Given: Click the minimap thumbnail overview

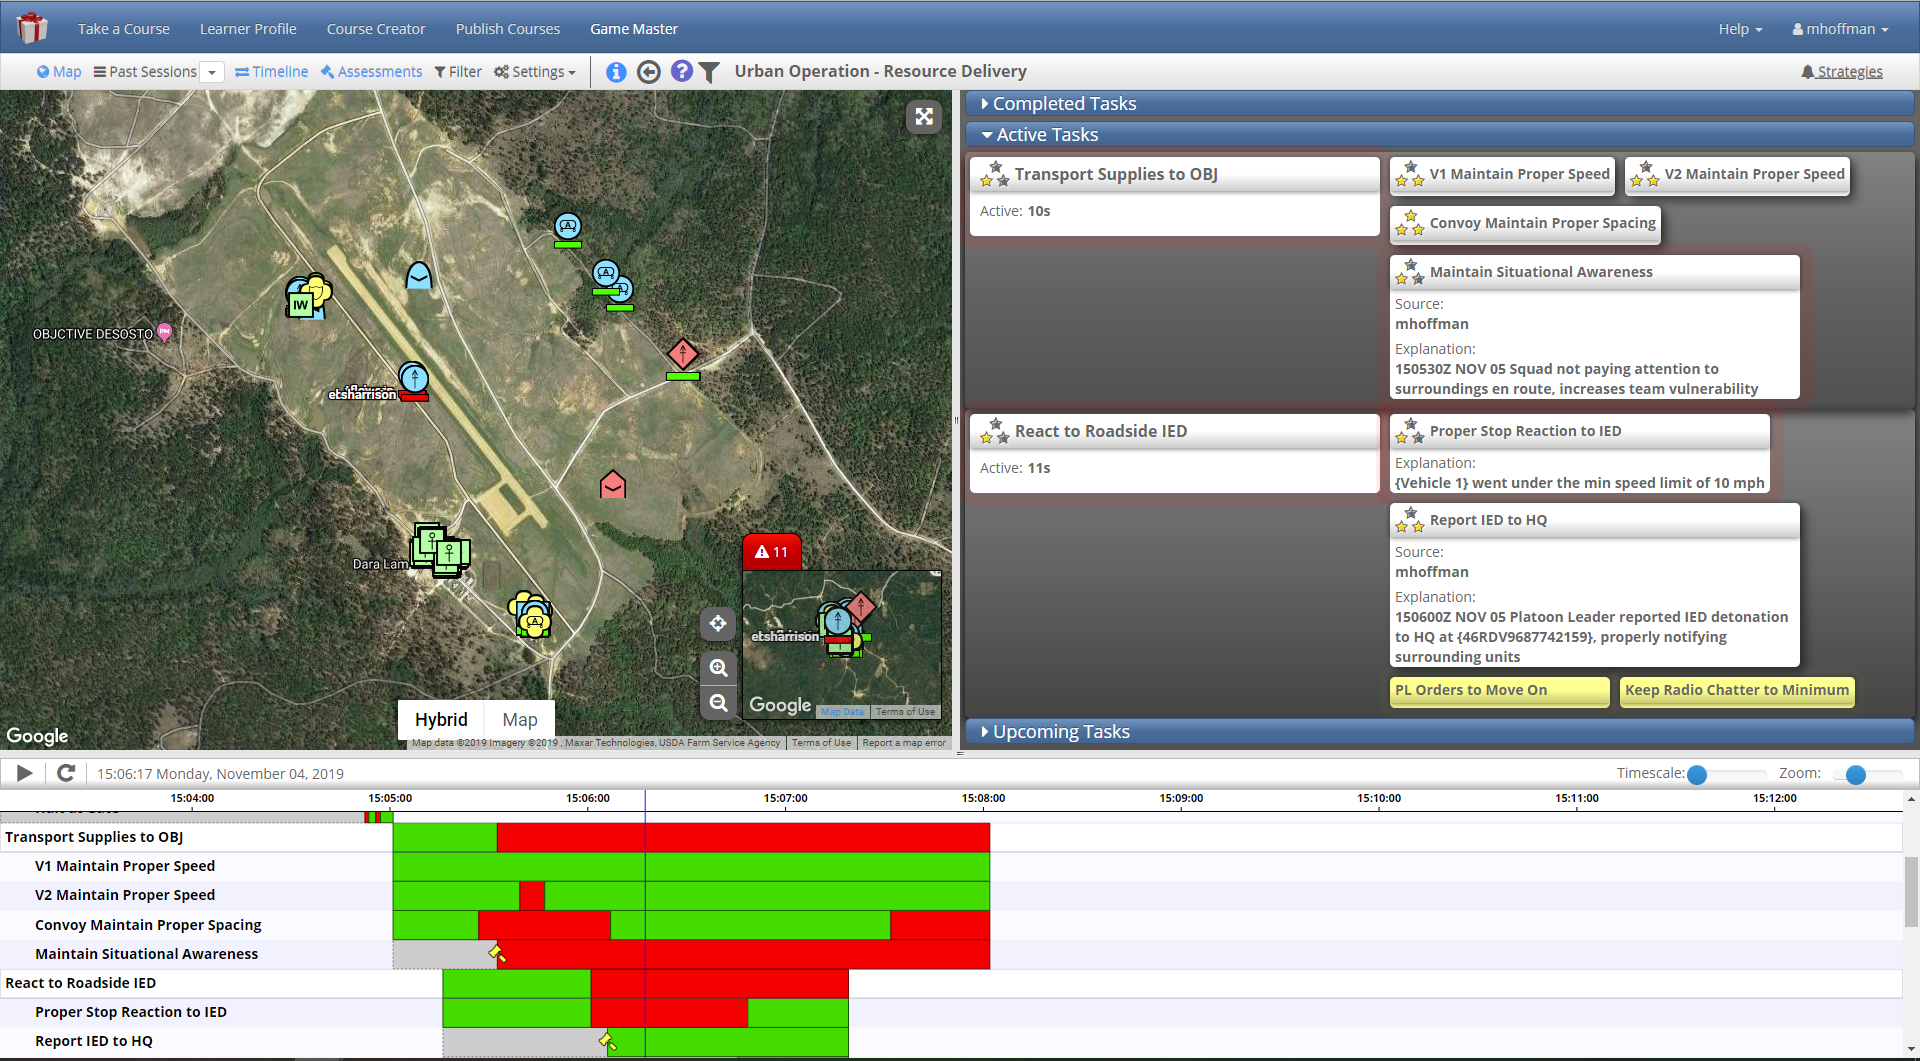Looking at the screenshot, I should click(842, 644).
